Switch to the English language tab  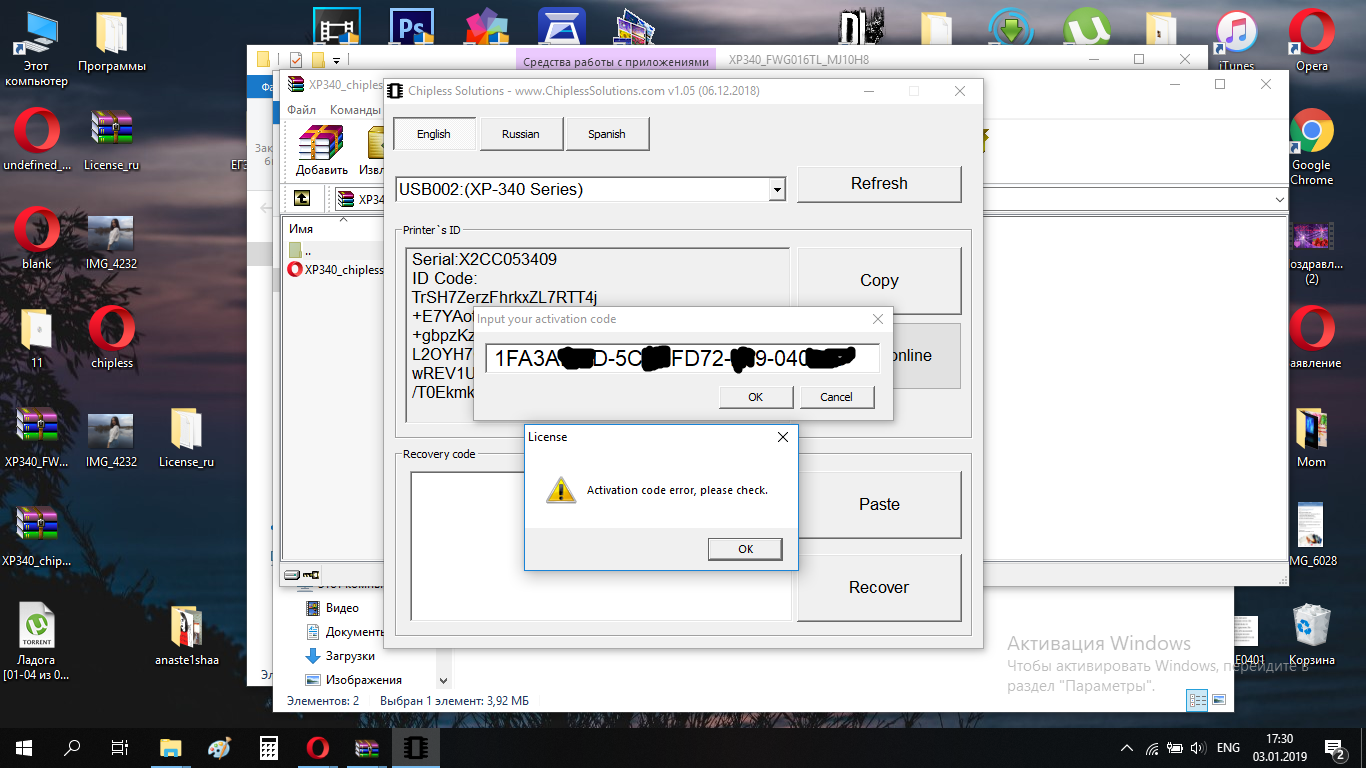tap(434, 134)
